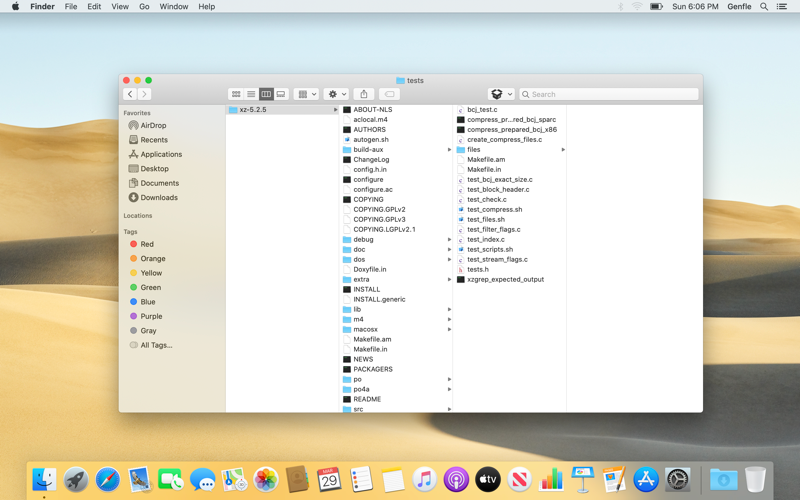Switch to gallery view
Screen dimensions: 800x500
point(281,94)
